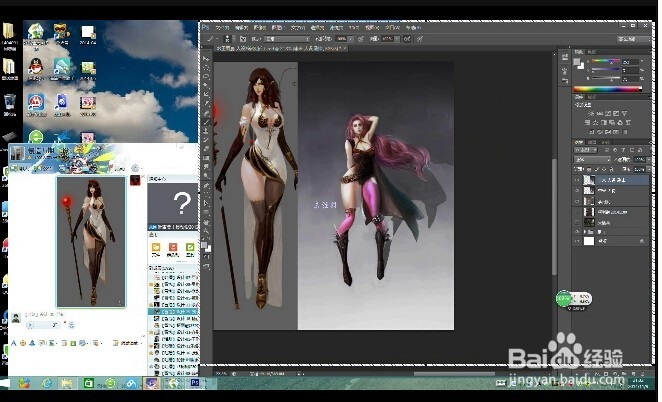Select the Crop tool

(x=207, y=94)
